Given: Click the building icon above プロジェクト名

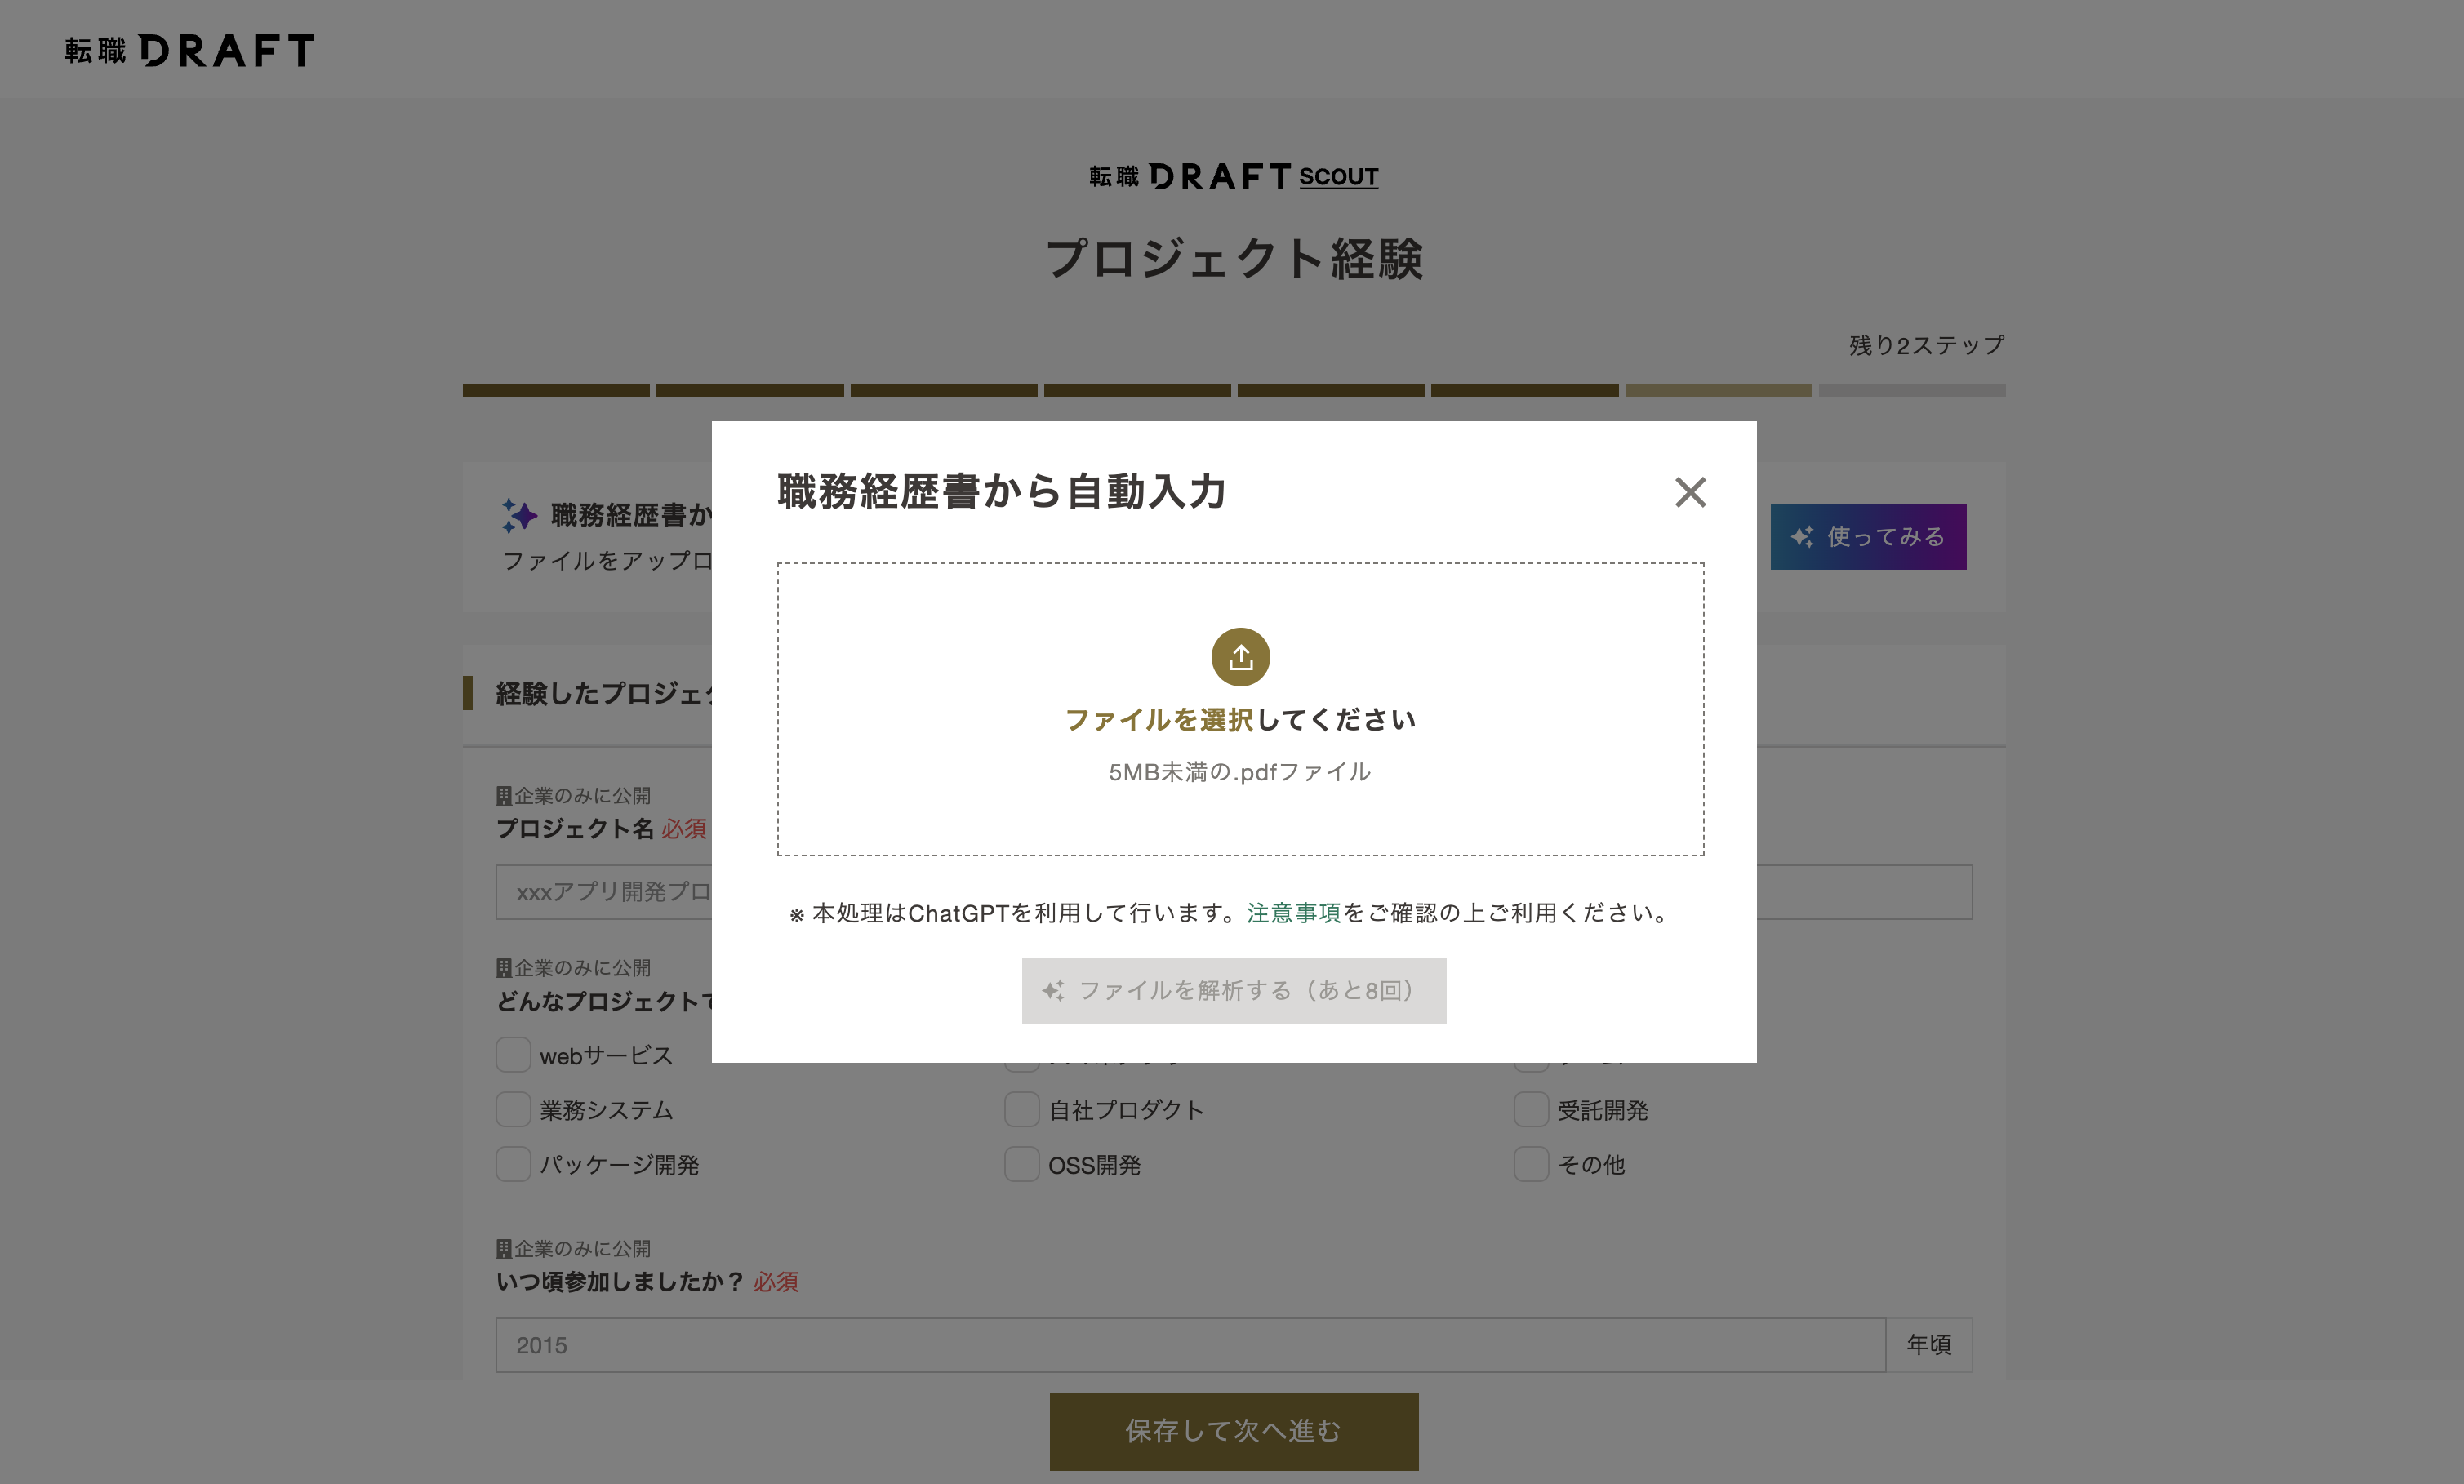Looking at the screenshot, I should click(x=504, y=796).
